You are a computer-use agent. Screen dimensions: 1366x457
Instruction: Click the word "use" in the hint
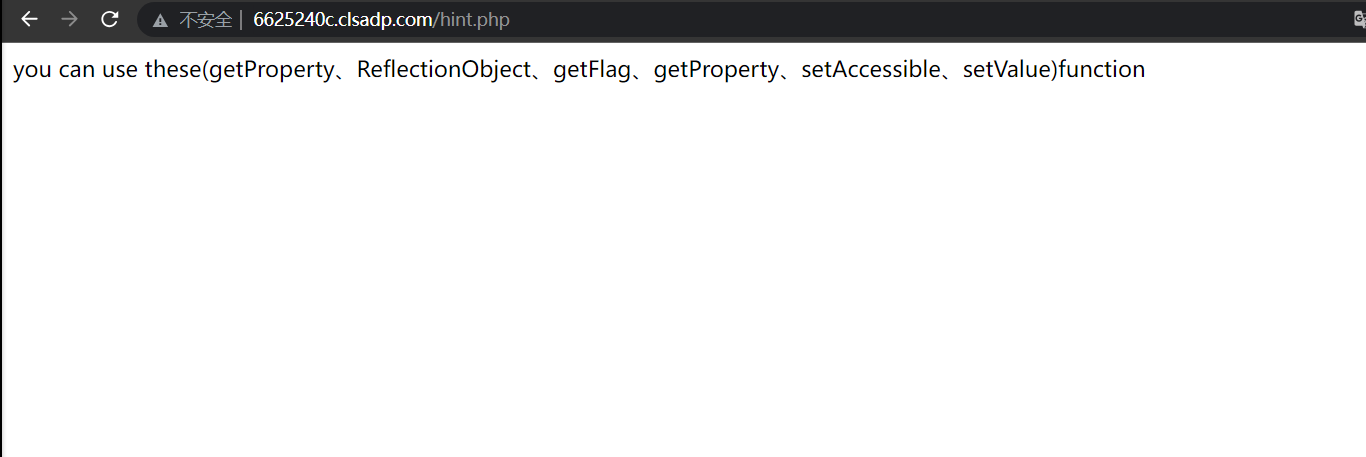[x=120, y=70]
